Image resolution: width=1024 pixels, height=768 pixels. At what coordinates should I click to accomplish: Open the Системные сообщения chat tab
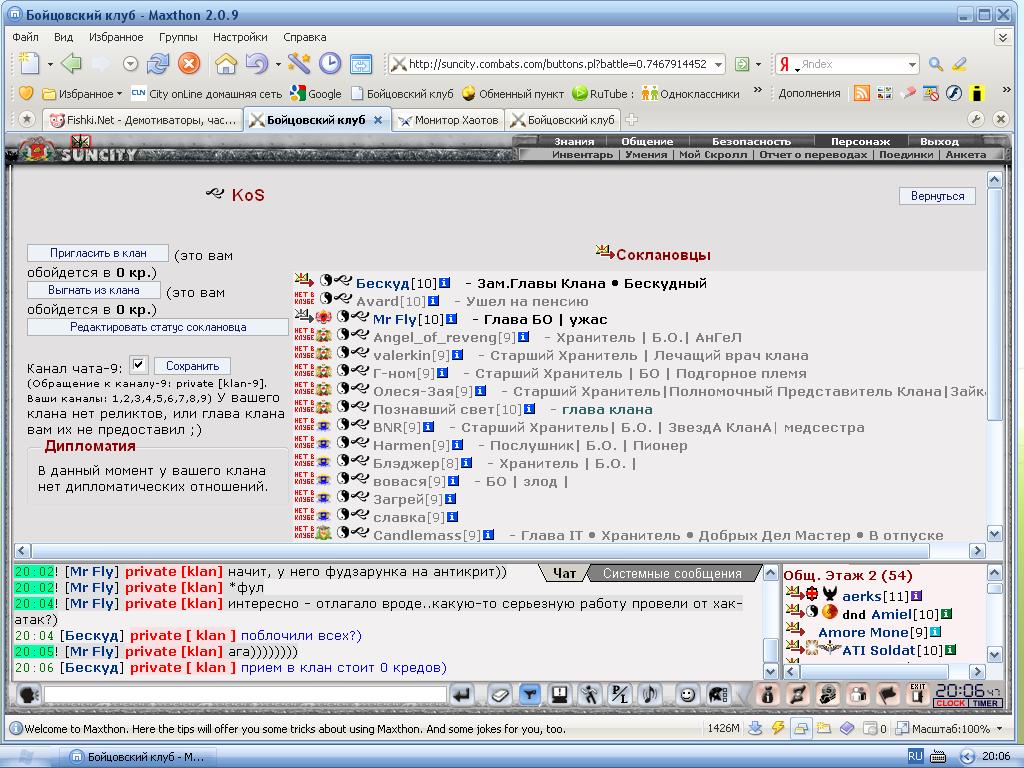click(672, 573)
